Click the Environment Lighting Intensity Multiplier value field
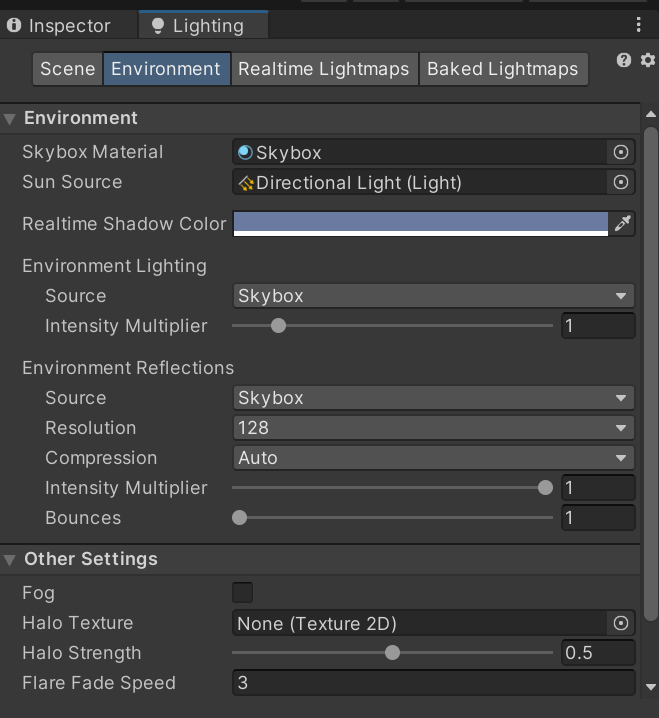659x718 pixels. click(598, 326)
